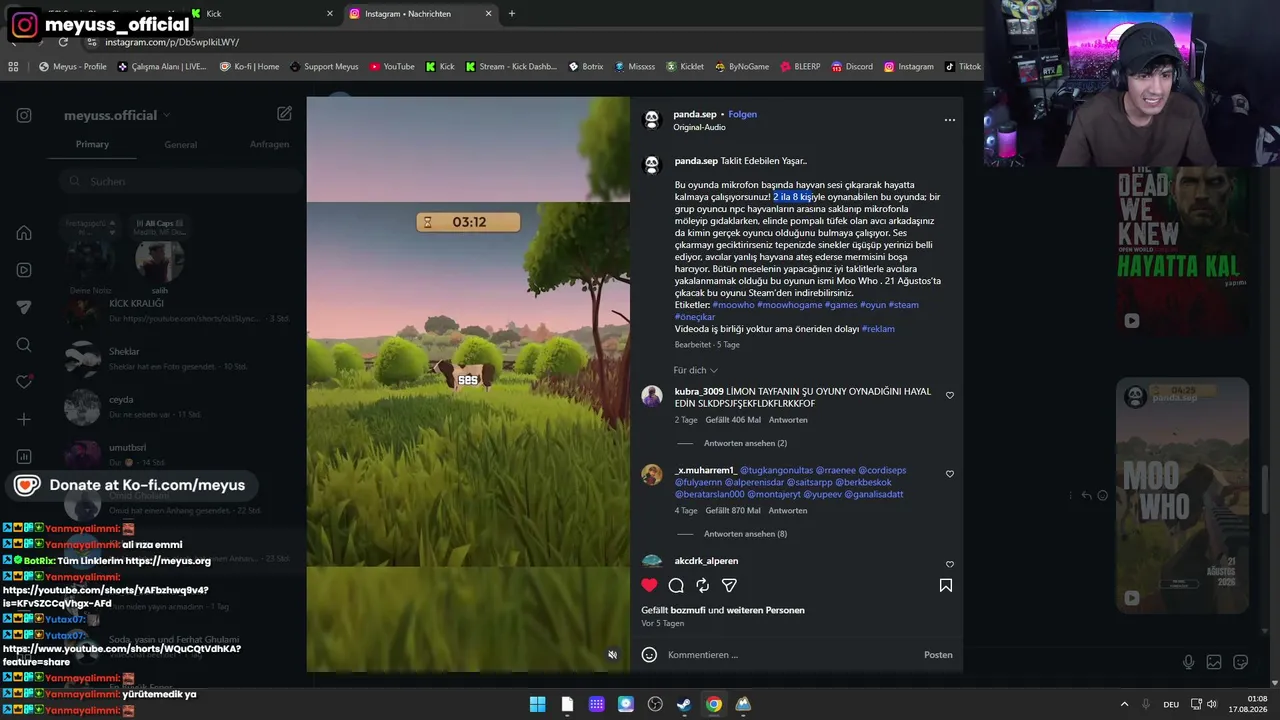Open the Chrome apps grid in bookmarks bar
The image size is (1280, 720).
(x=13, y=67)
